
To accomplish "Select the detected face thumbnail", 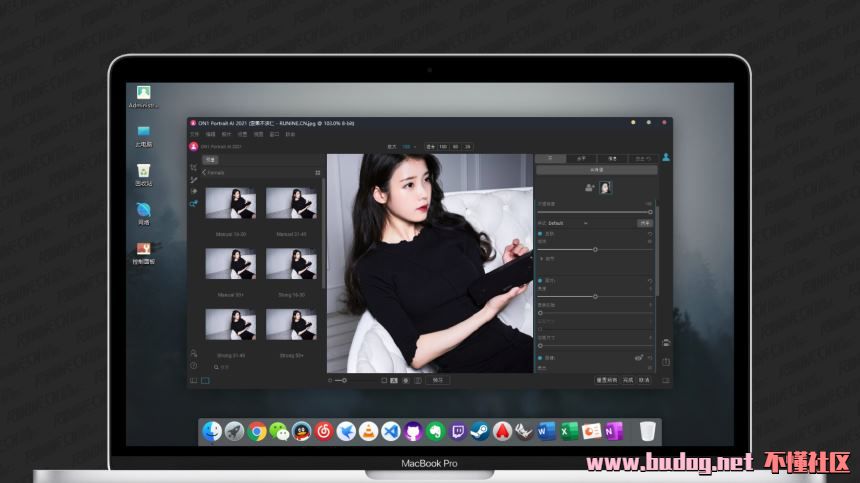I will click(x=606, y=187).
